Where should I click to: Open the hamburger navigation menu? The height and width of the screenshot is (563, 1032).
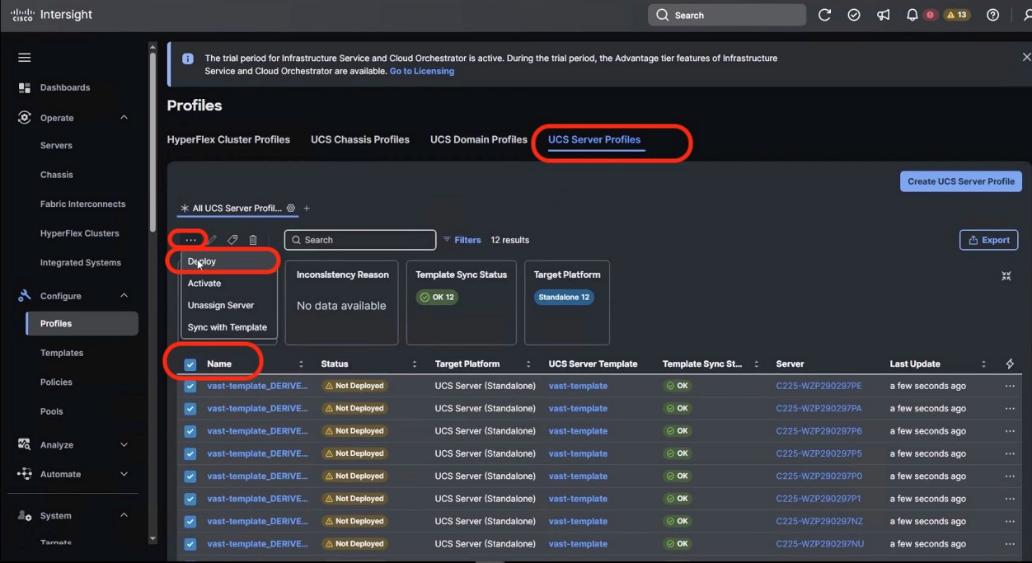click(24, 58)
